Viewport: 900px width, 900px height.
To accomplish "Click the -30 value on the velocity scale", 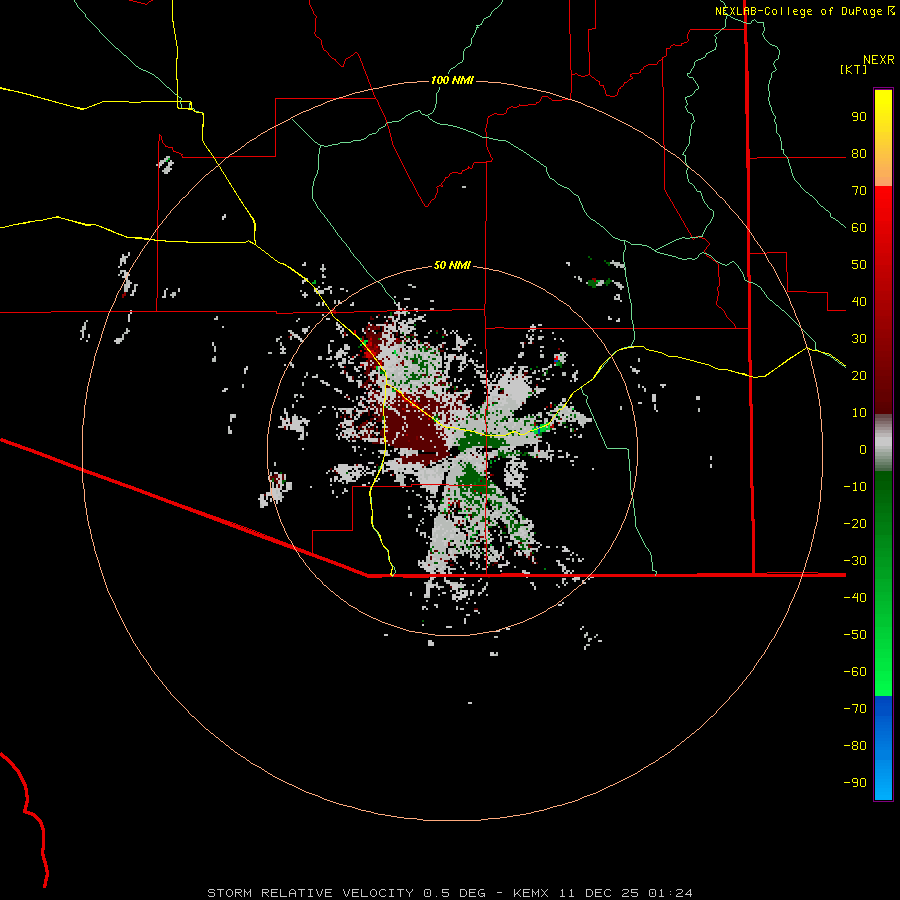I will [x=855, y=561].
